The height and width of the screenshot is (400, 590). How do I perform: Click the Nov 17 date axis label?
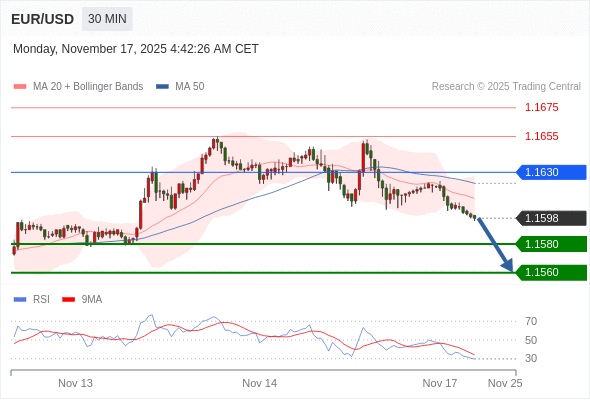pos(440,383)
